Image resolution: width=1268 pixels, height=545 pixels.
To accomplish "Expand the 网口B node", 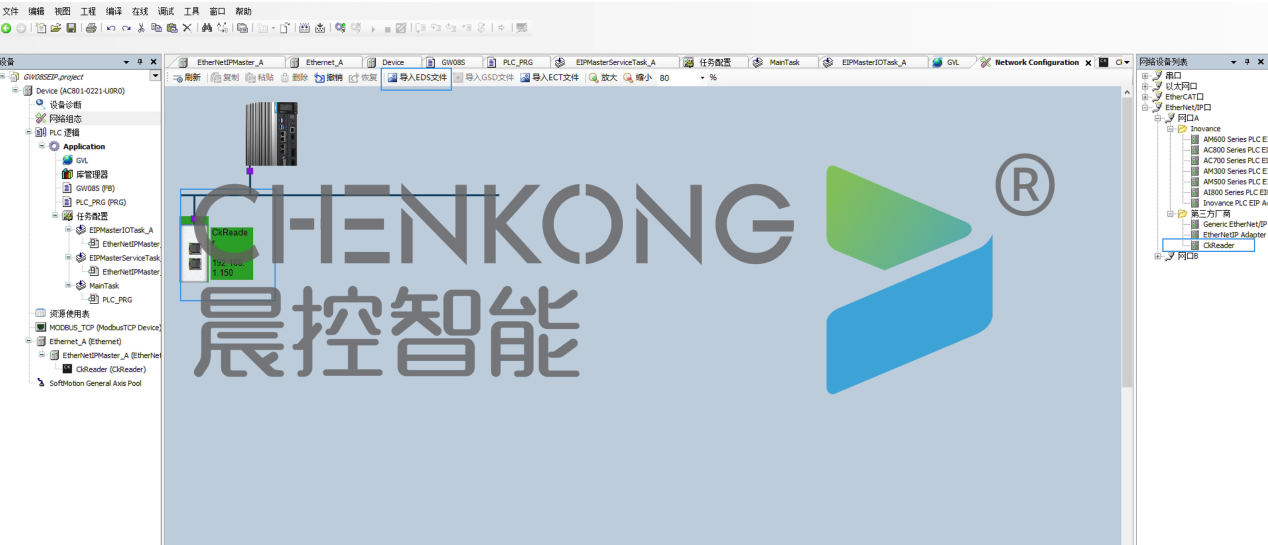I will 1159,256.
